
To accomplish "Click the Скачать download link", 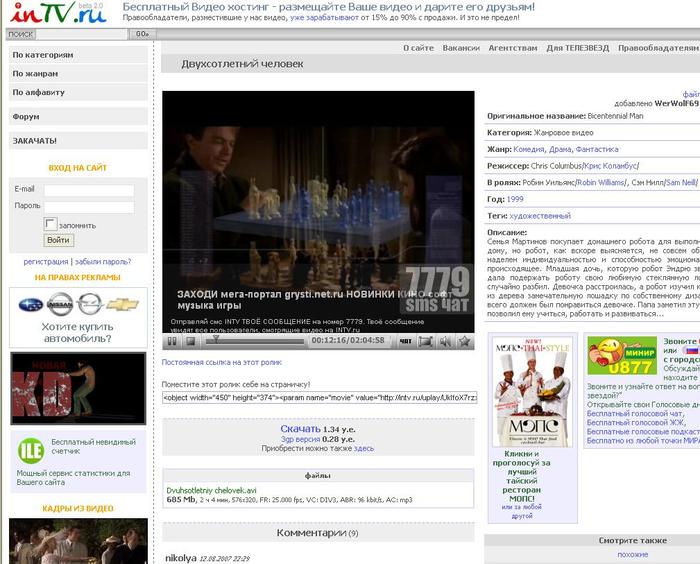I will (300, 429).
